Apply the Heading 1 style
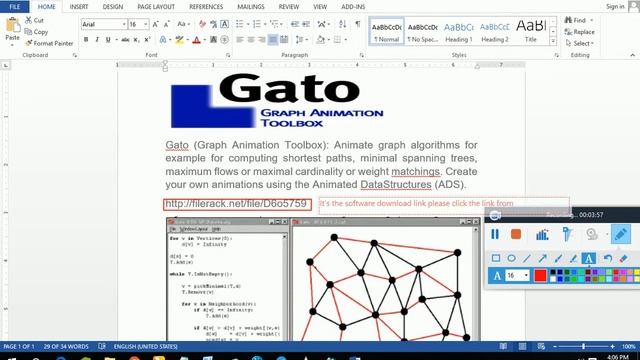Screen dimensions: 640x360 pos(458,31)
